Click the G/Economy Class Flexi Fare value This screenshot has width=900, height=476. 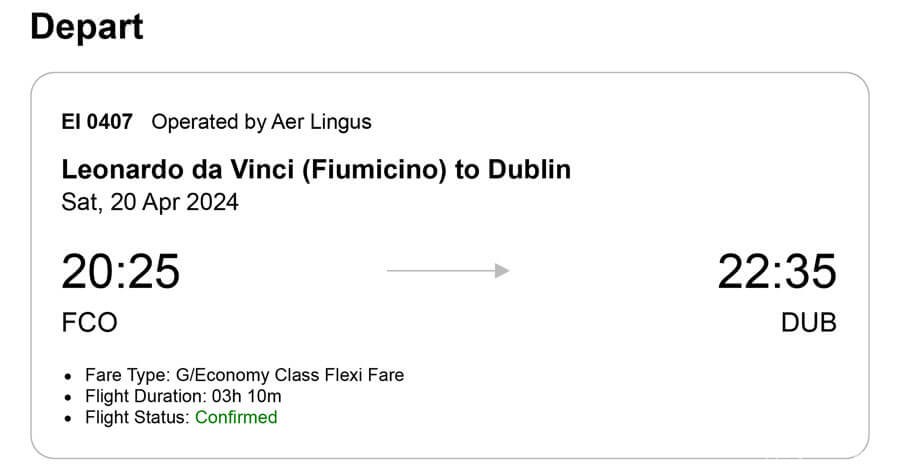[289, 375]
